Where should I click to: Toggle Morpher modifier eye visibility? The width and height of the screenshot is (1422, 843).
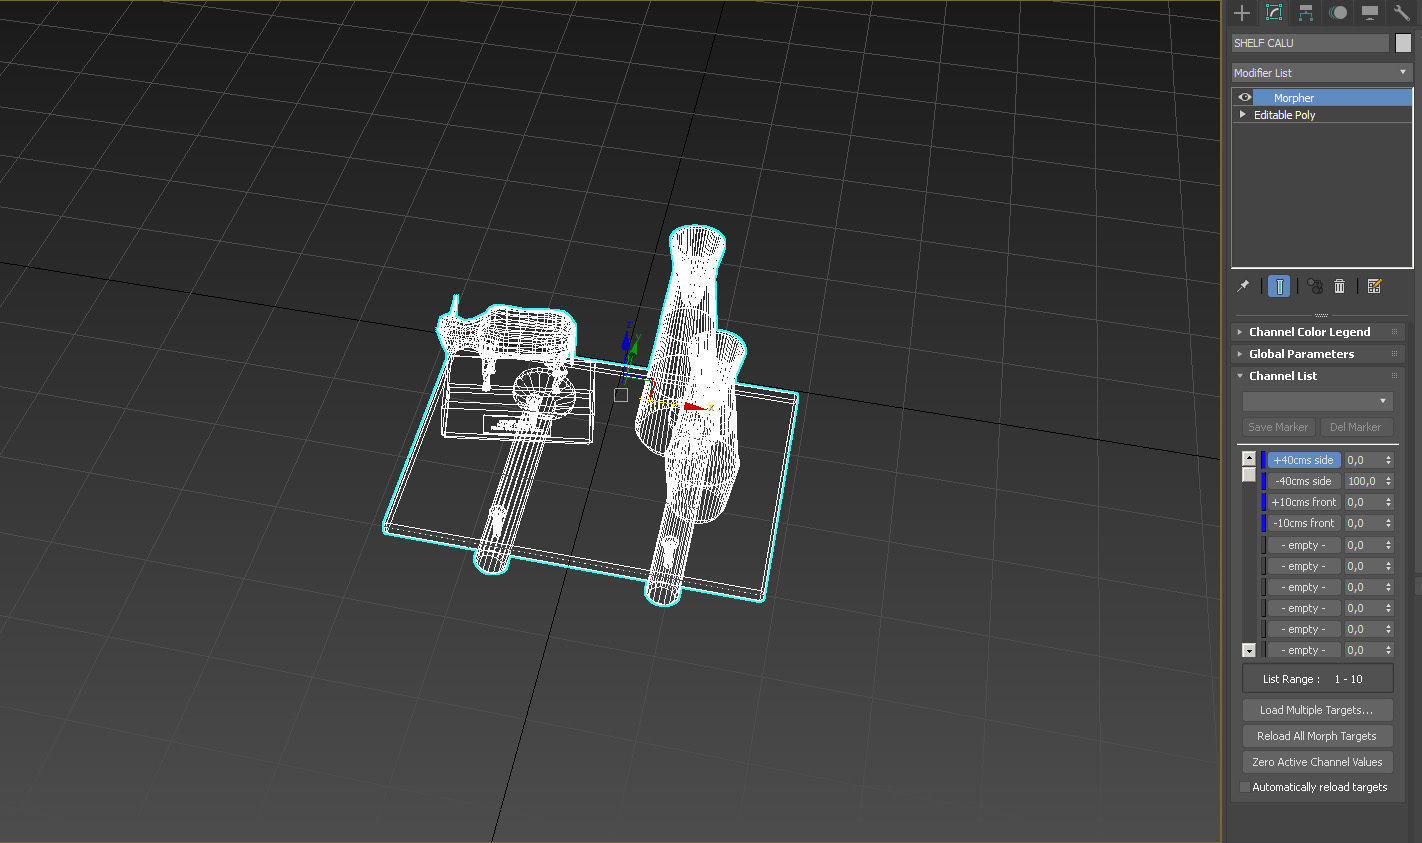(x=1245, y=97)
